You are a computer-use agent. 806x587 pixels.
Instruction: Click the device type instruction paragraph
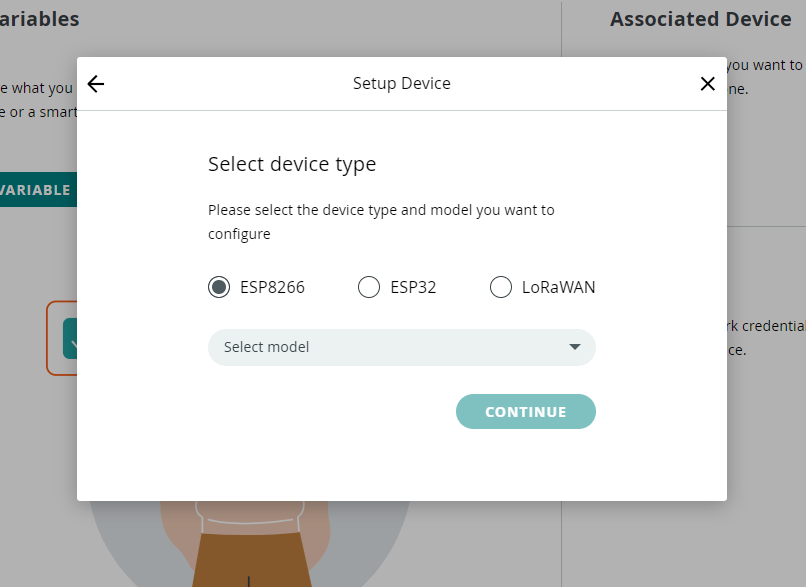381,222
